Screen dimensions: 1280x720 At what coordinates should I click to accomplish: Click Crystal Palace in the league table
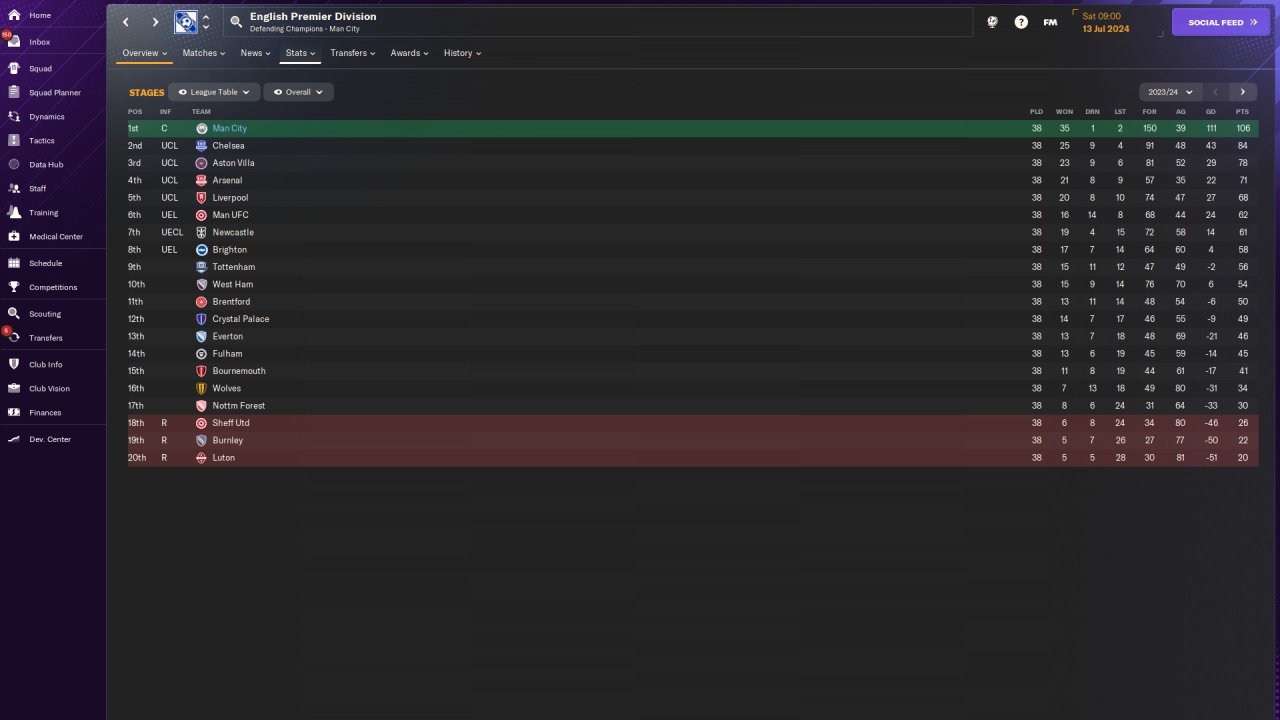[240, 319]
